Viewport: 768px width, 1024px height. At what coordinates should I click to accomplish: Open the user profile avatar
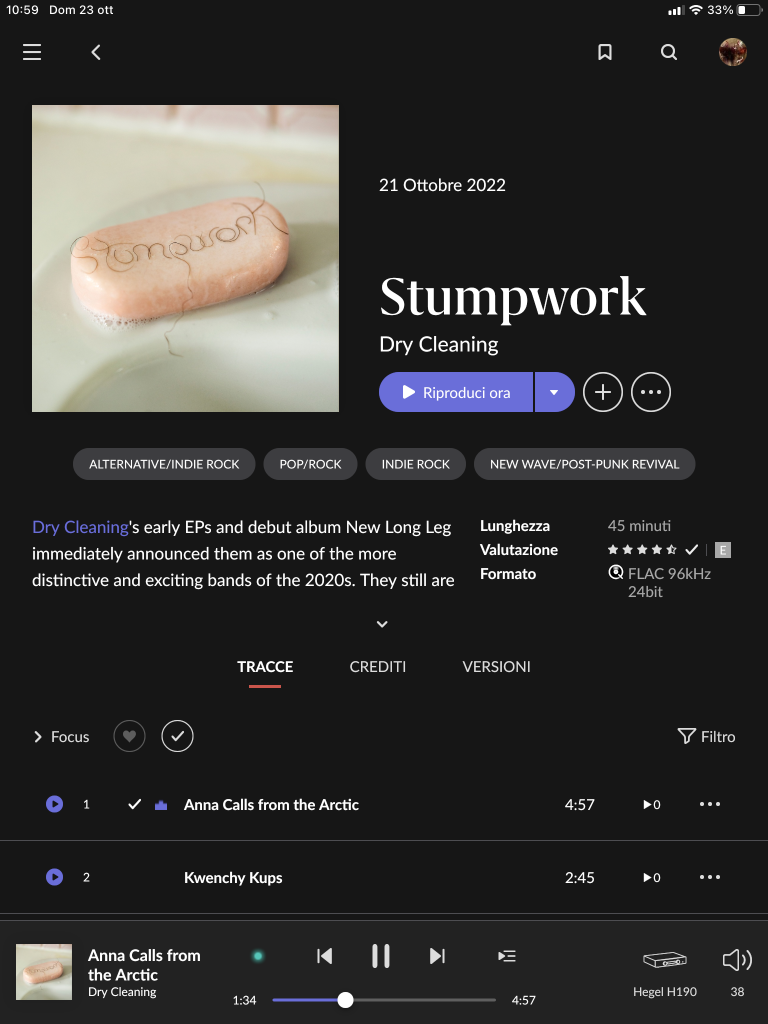click(x=733, y=52)
